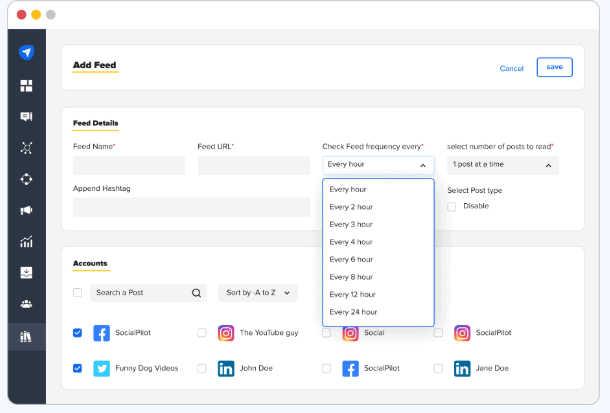Enable the Disable post type checkbox
Screen dimensions: 610x413
coord(452,206)
